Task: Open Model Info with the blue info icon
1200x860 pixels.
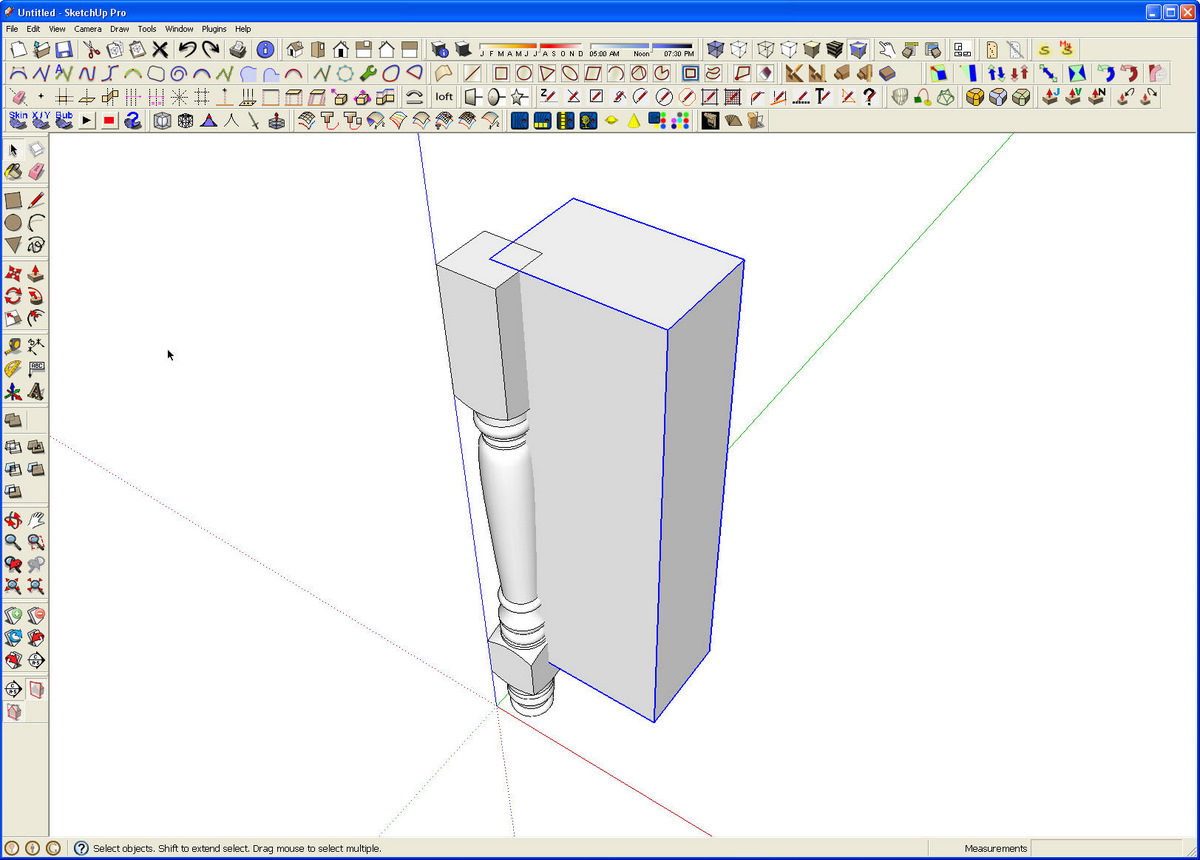Action: 264,48
